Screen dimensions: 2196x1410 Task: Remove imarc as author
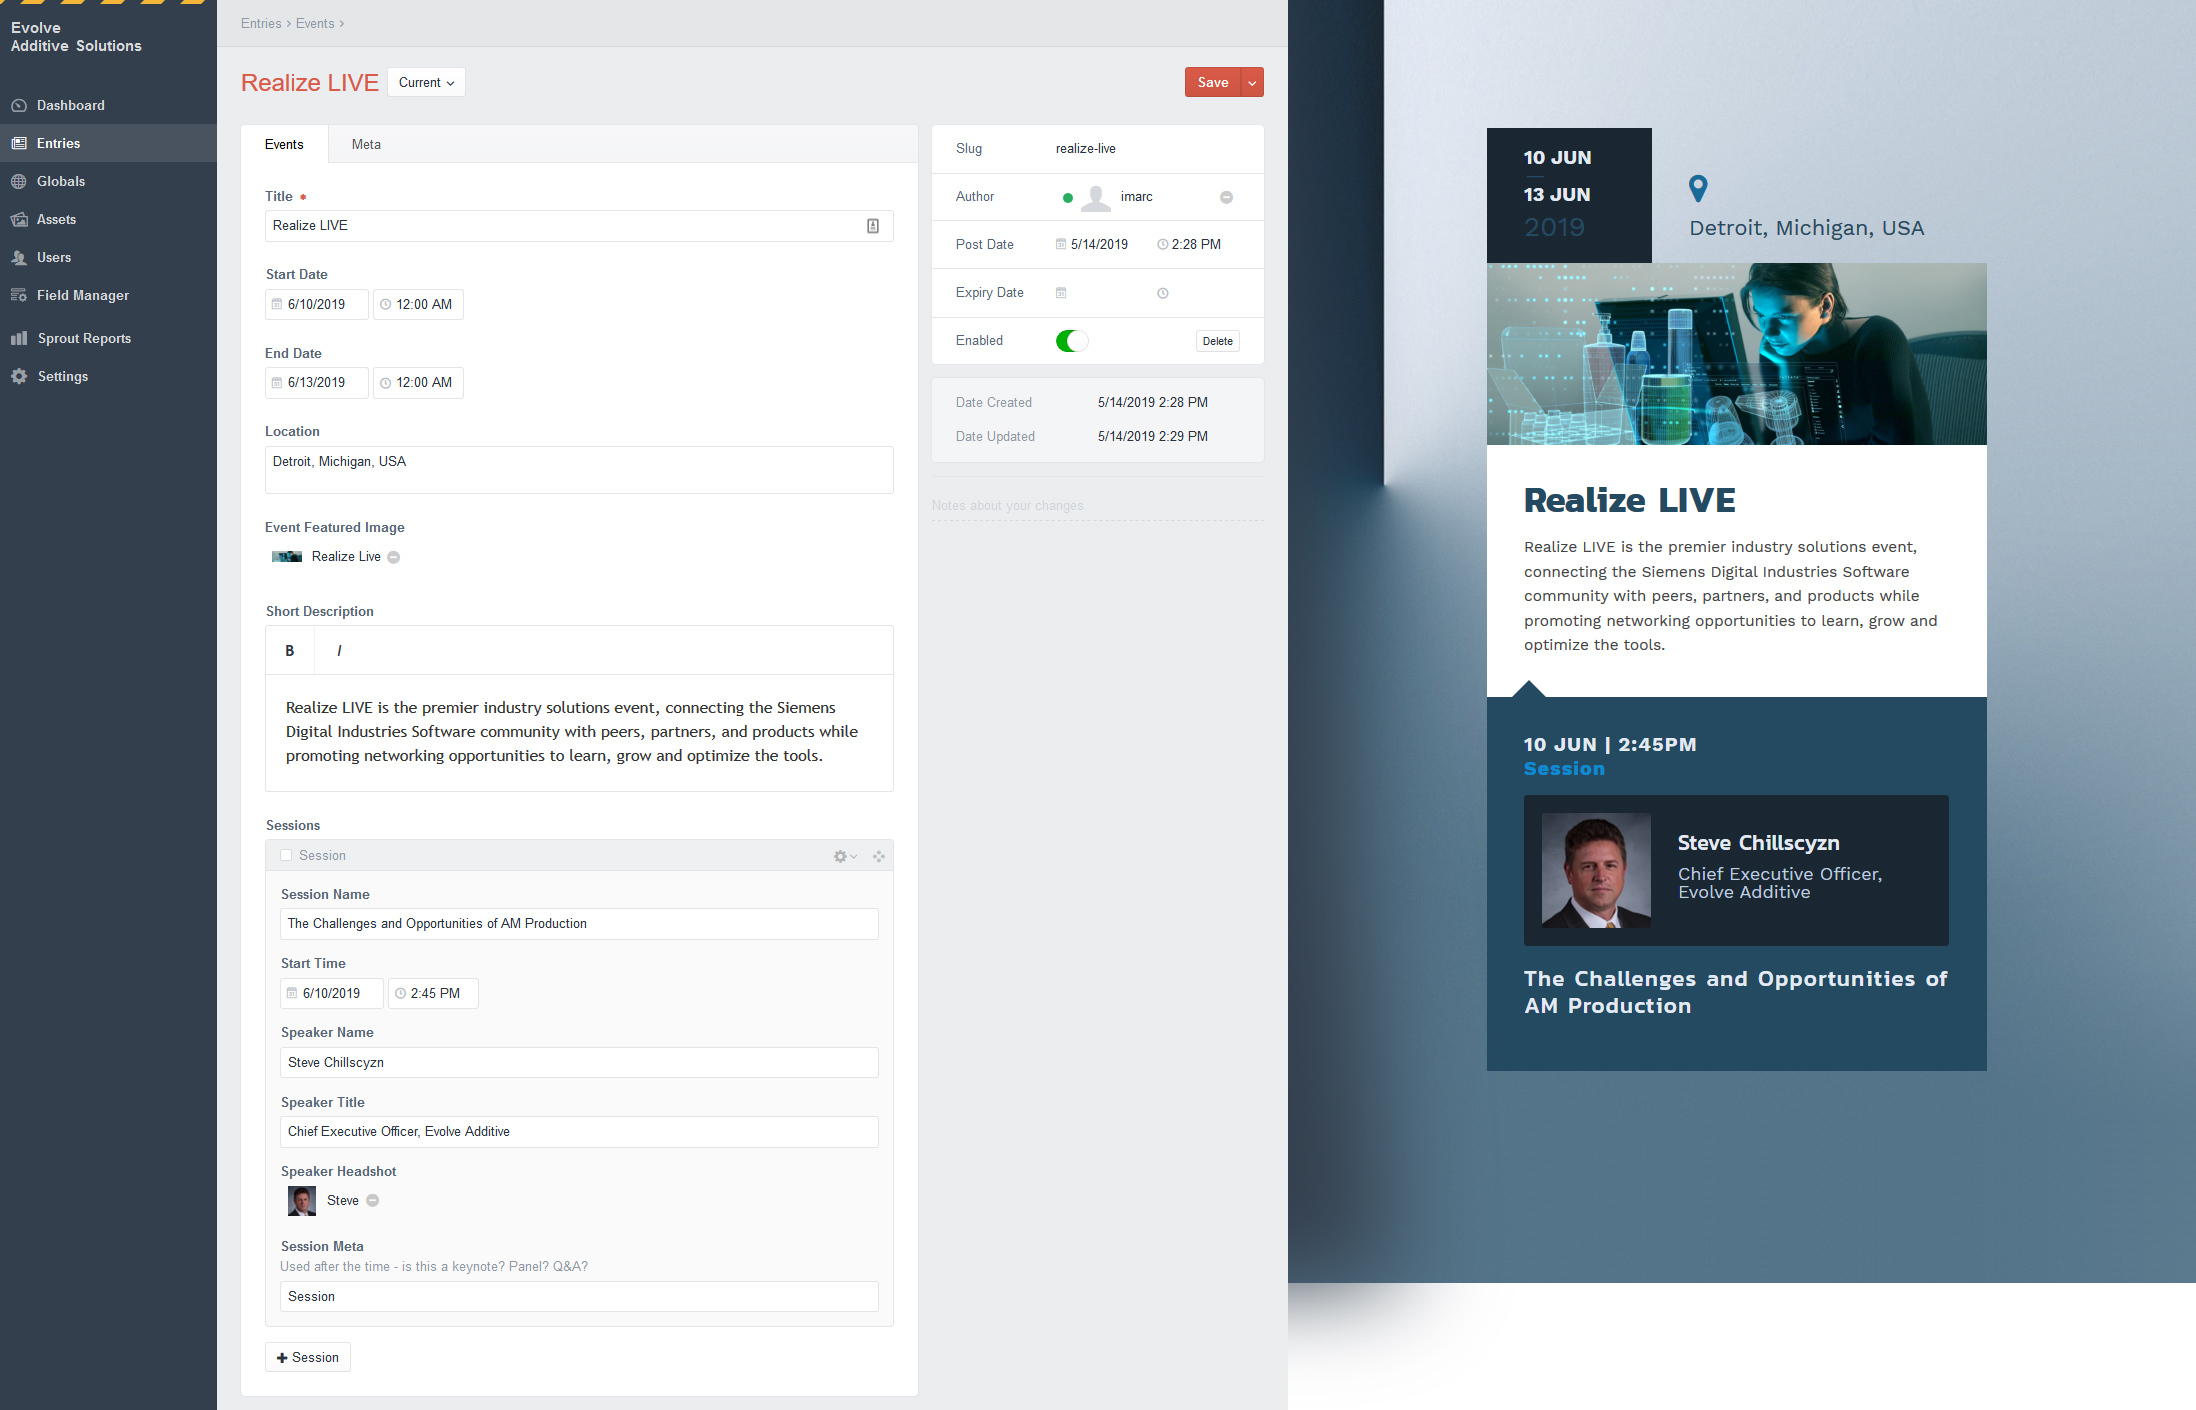[1226, 197]
